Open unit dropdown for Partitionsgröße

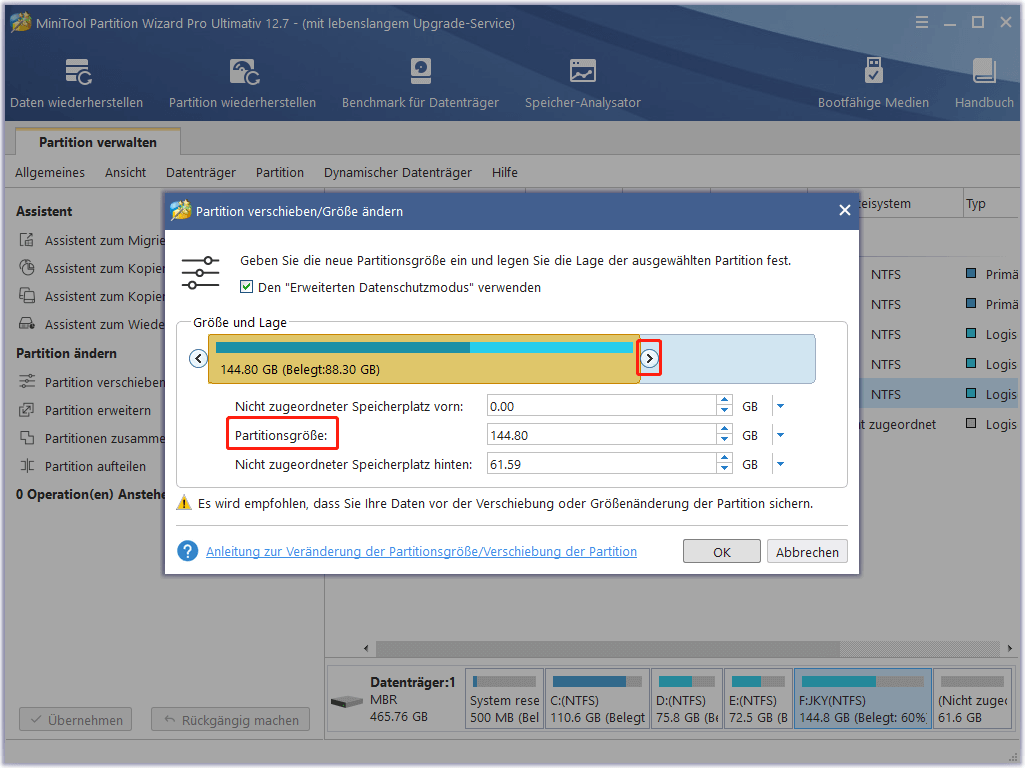click(780, 435)
